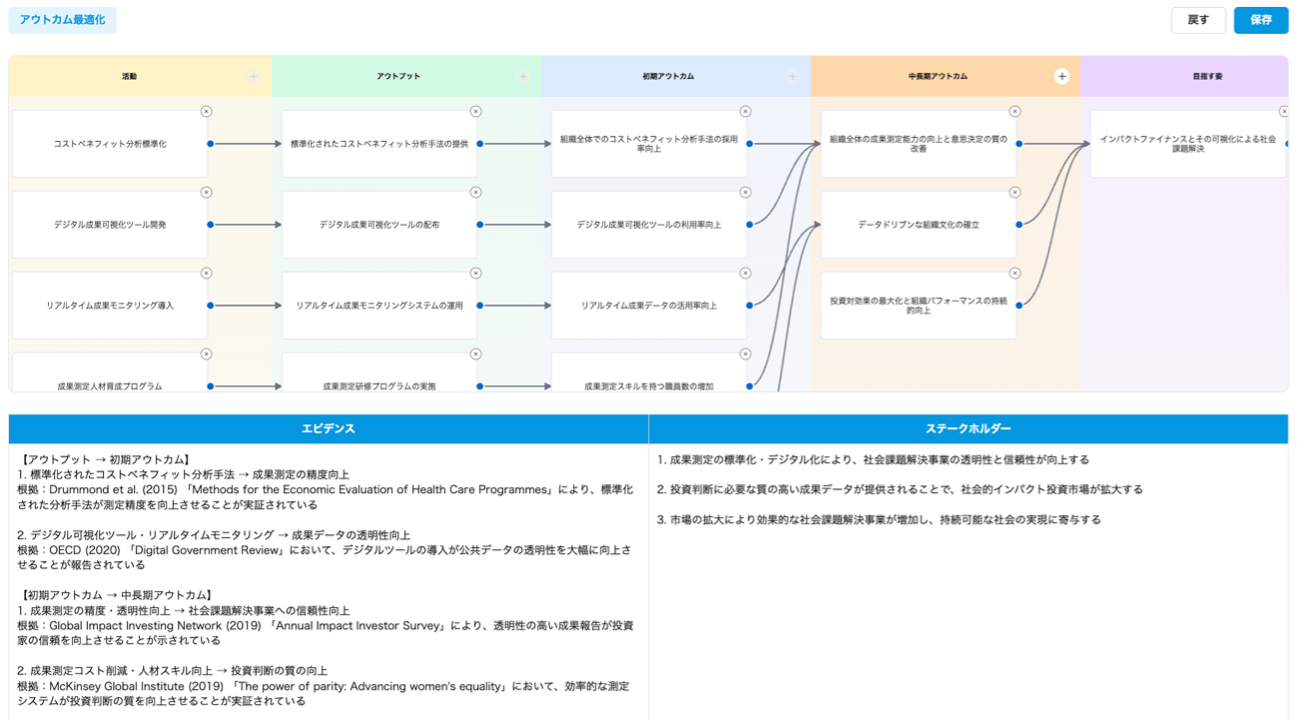Delete the デジタル成果可視化ツール開発 card with its x icon
This screenshot has width=1304, height=724.
point(206,192)
